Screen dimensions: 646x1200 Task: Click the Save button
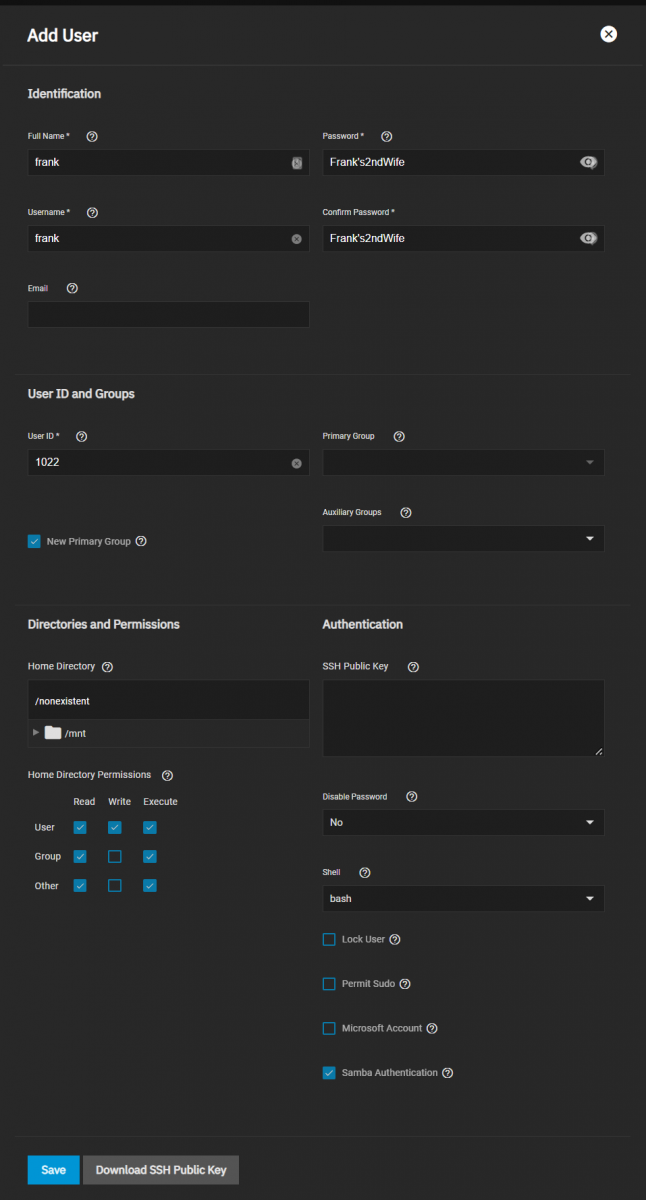click(53, 1170)
